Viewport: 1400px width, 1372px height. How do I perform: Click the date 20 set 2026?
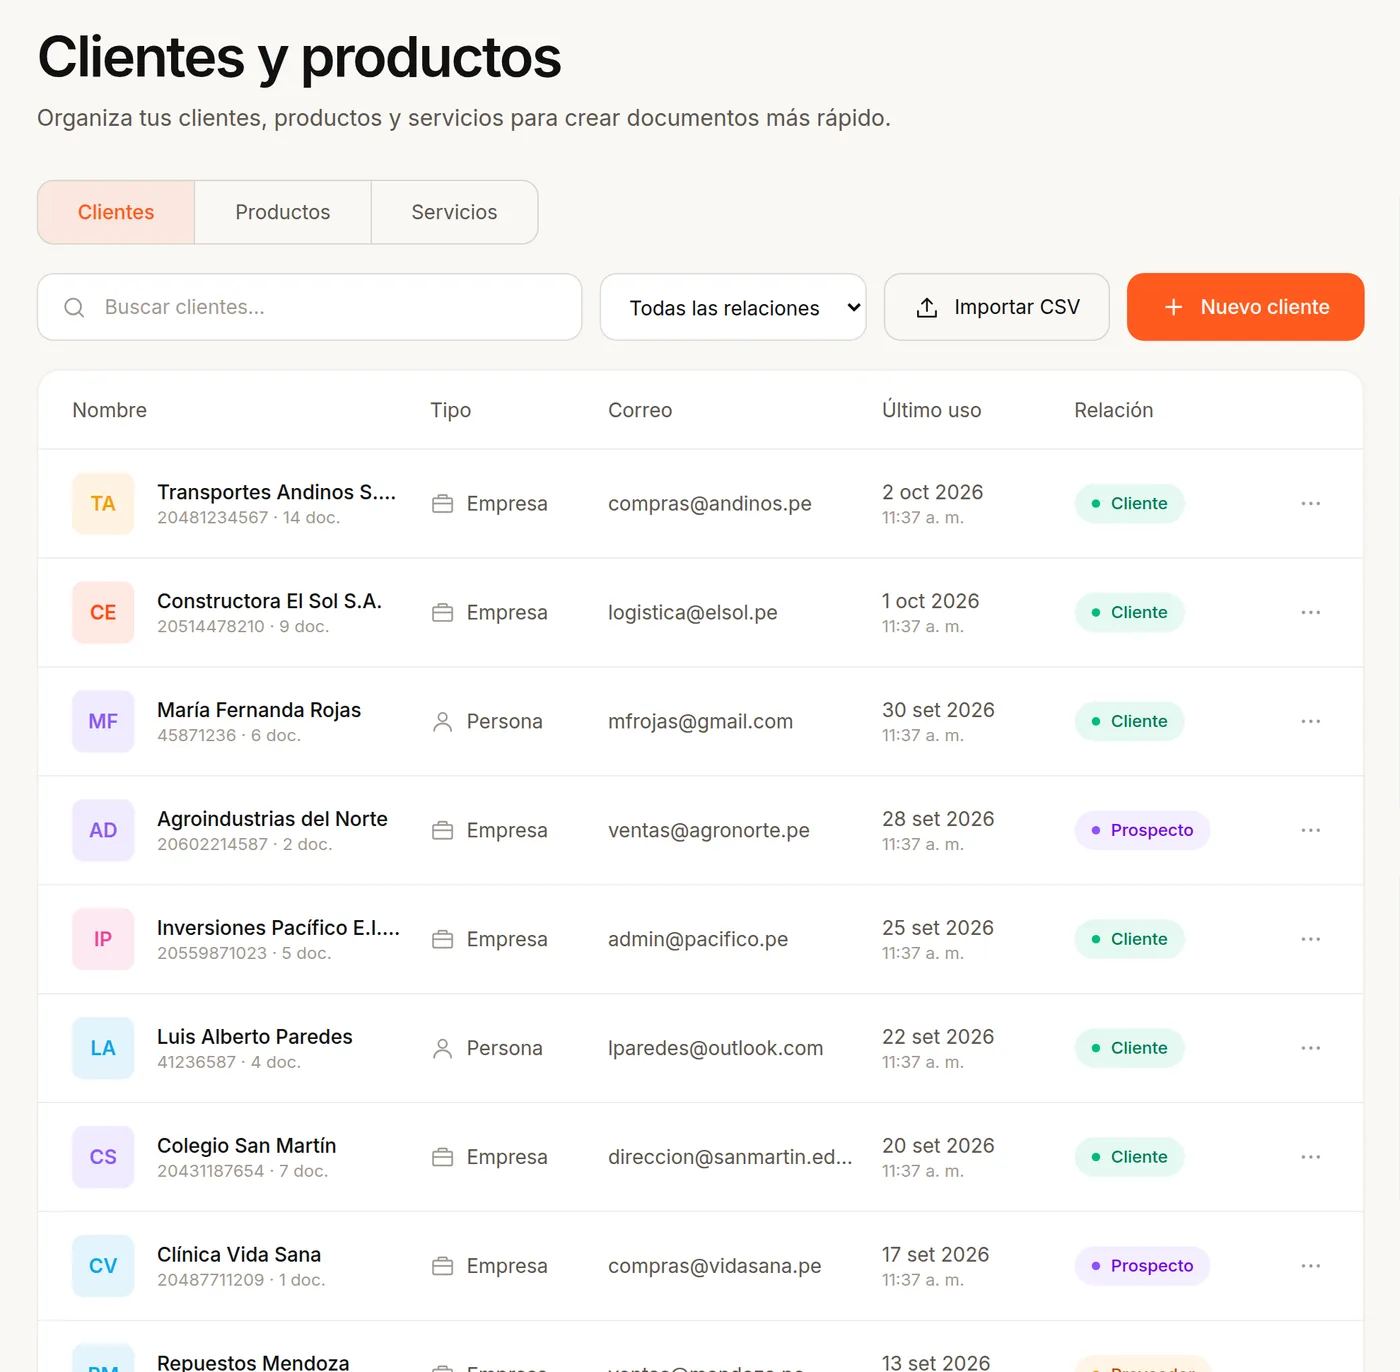pos(938,1146)
